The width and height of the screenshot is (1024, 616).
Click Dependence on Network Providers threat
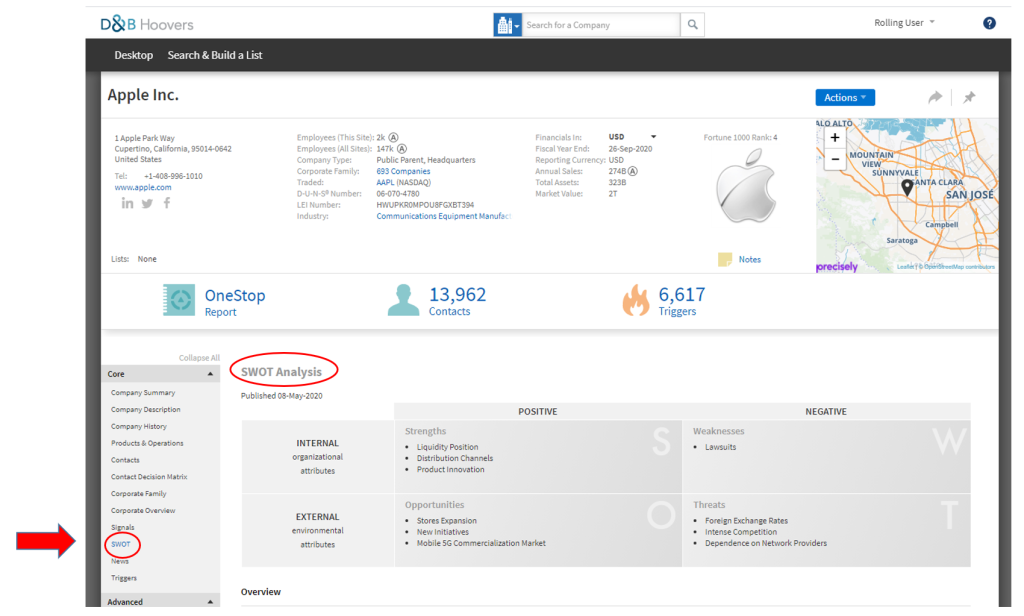[766, 543]
